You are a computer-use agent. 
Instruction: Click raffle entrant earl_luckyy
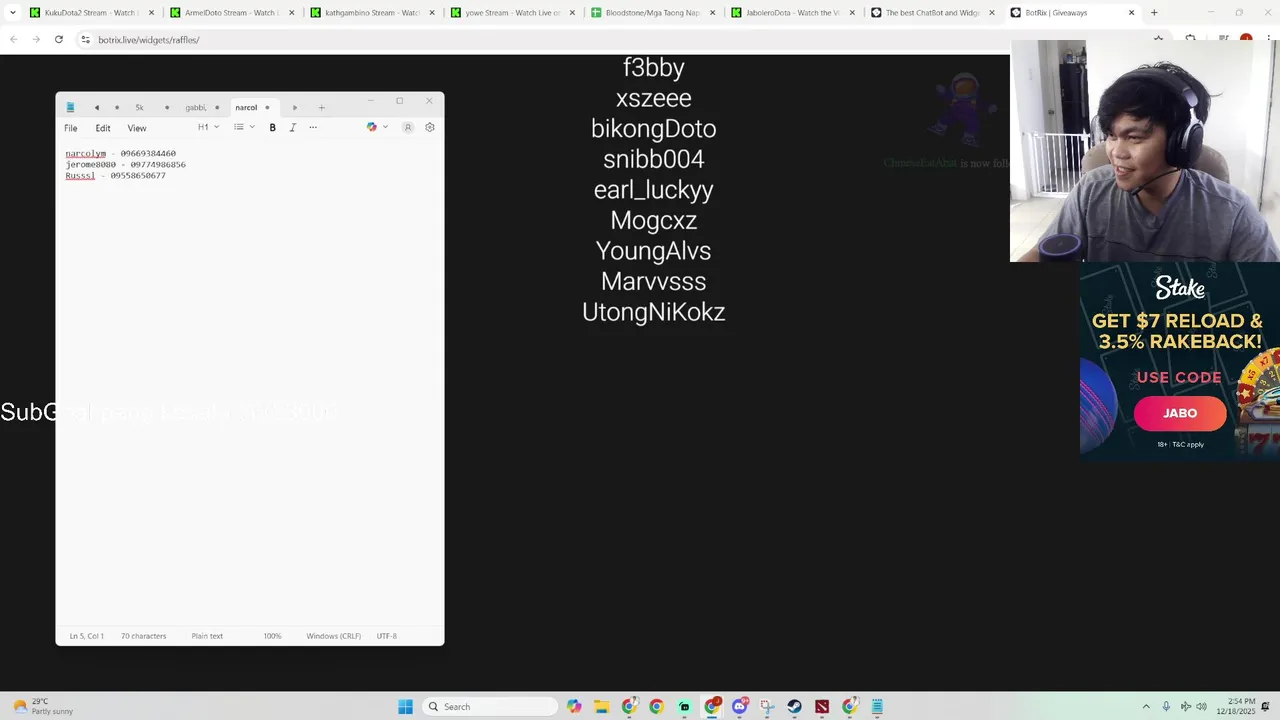[x=654, y=190]
